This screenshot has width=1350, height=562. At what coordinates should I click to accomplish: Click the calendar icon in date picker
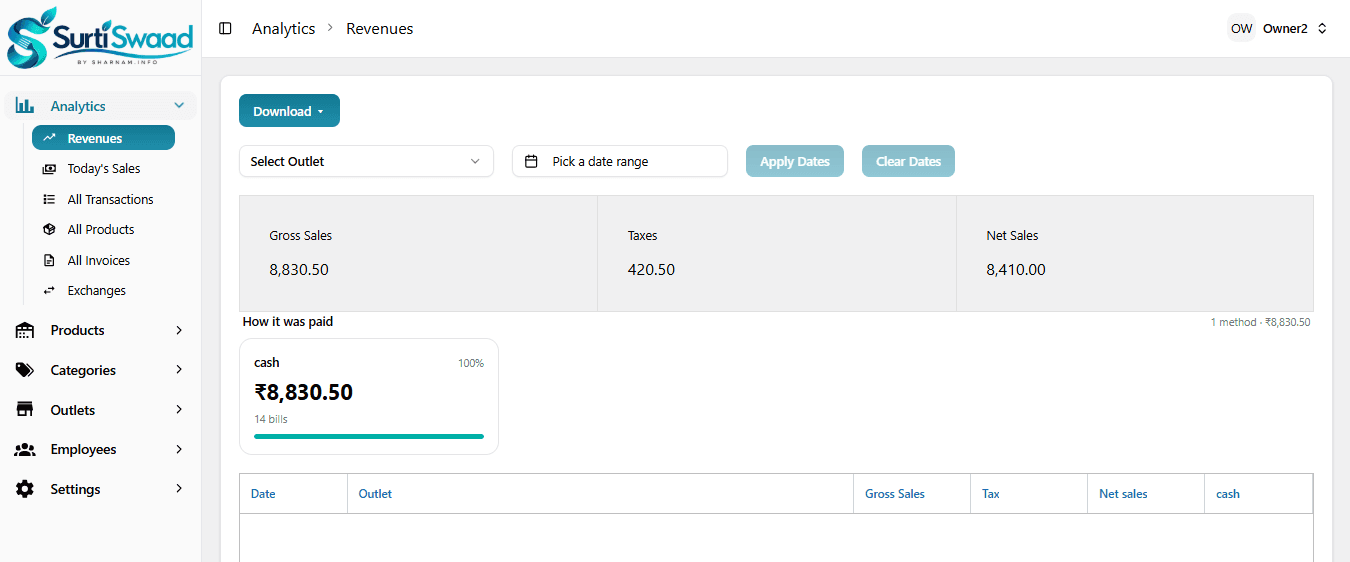(531, 161)
